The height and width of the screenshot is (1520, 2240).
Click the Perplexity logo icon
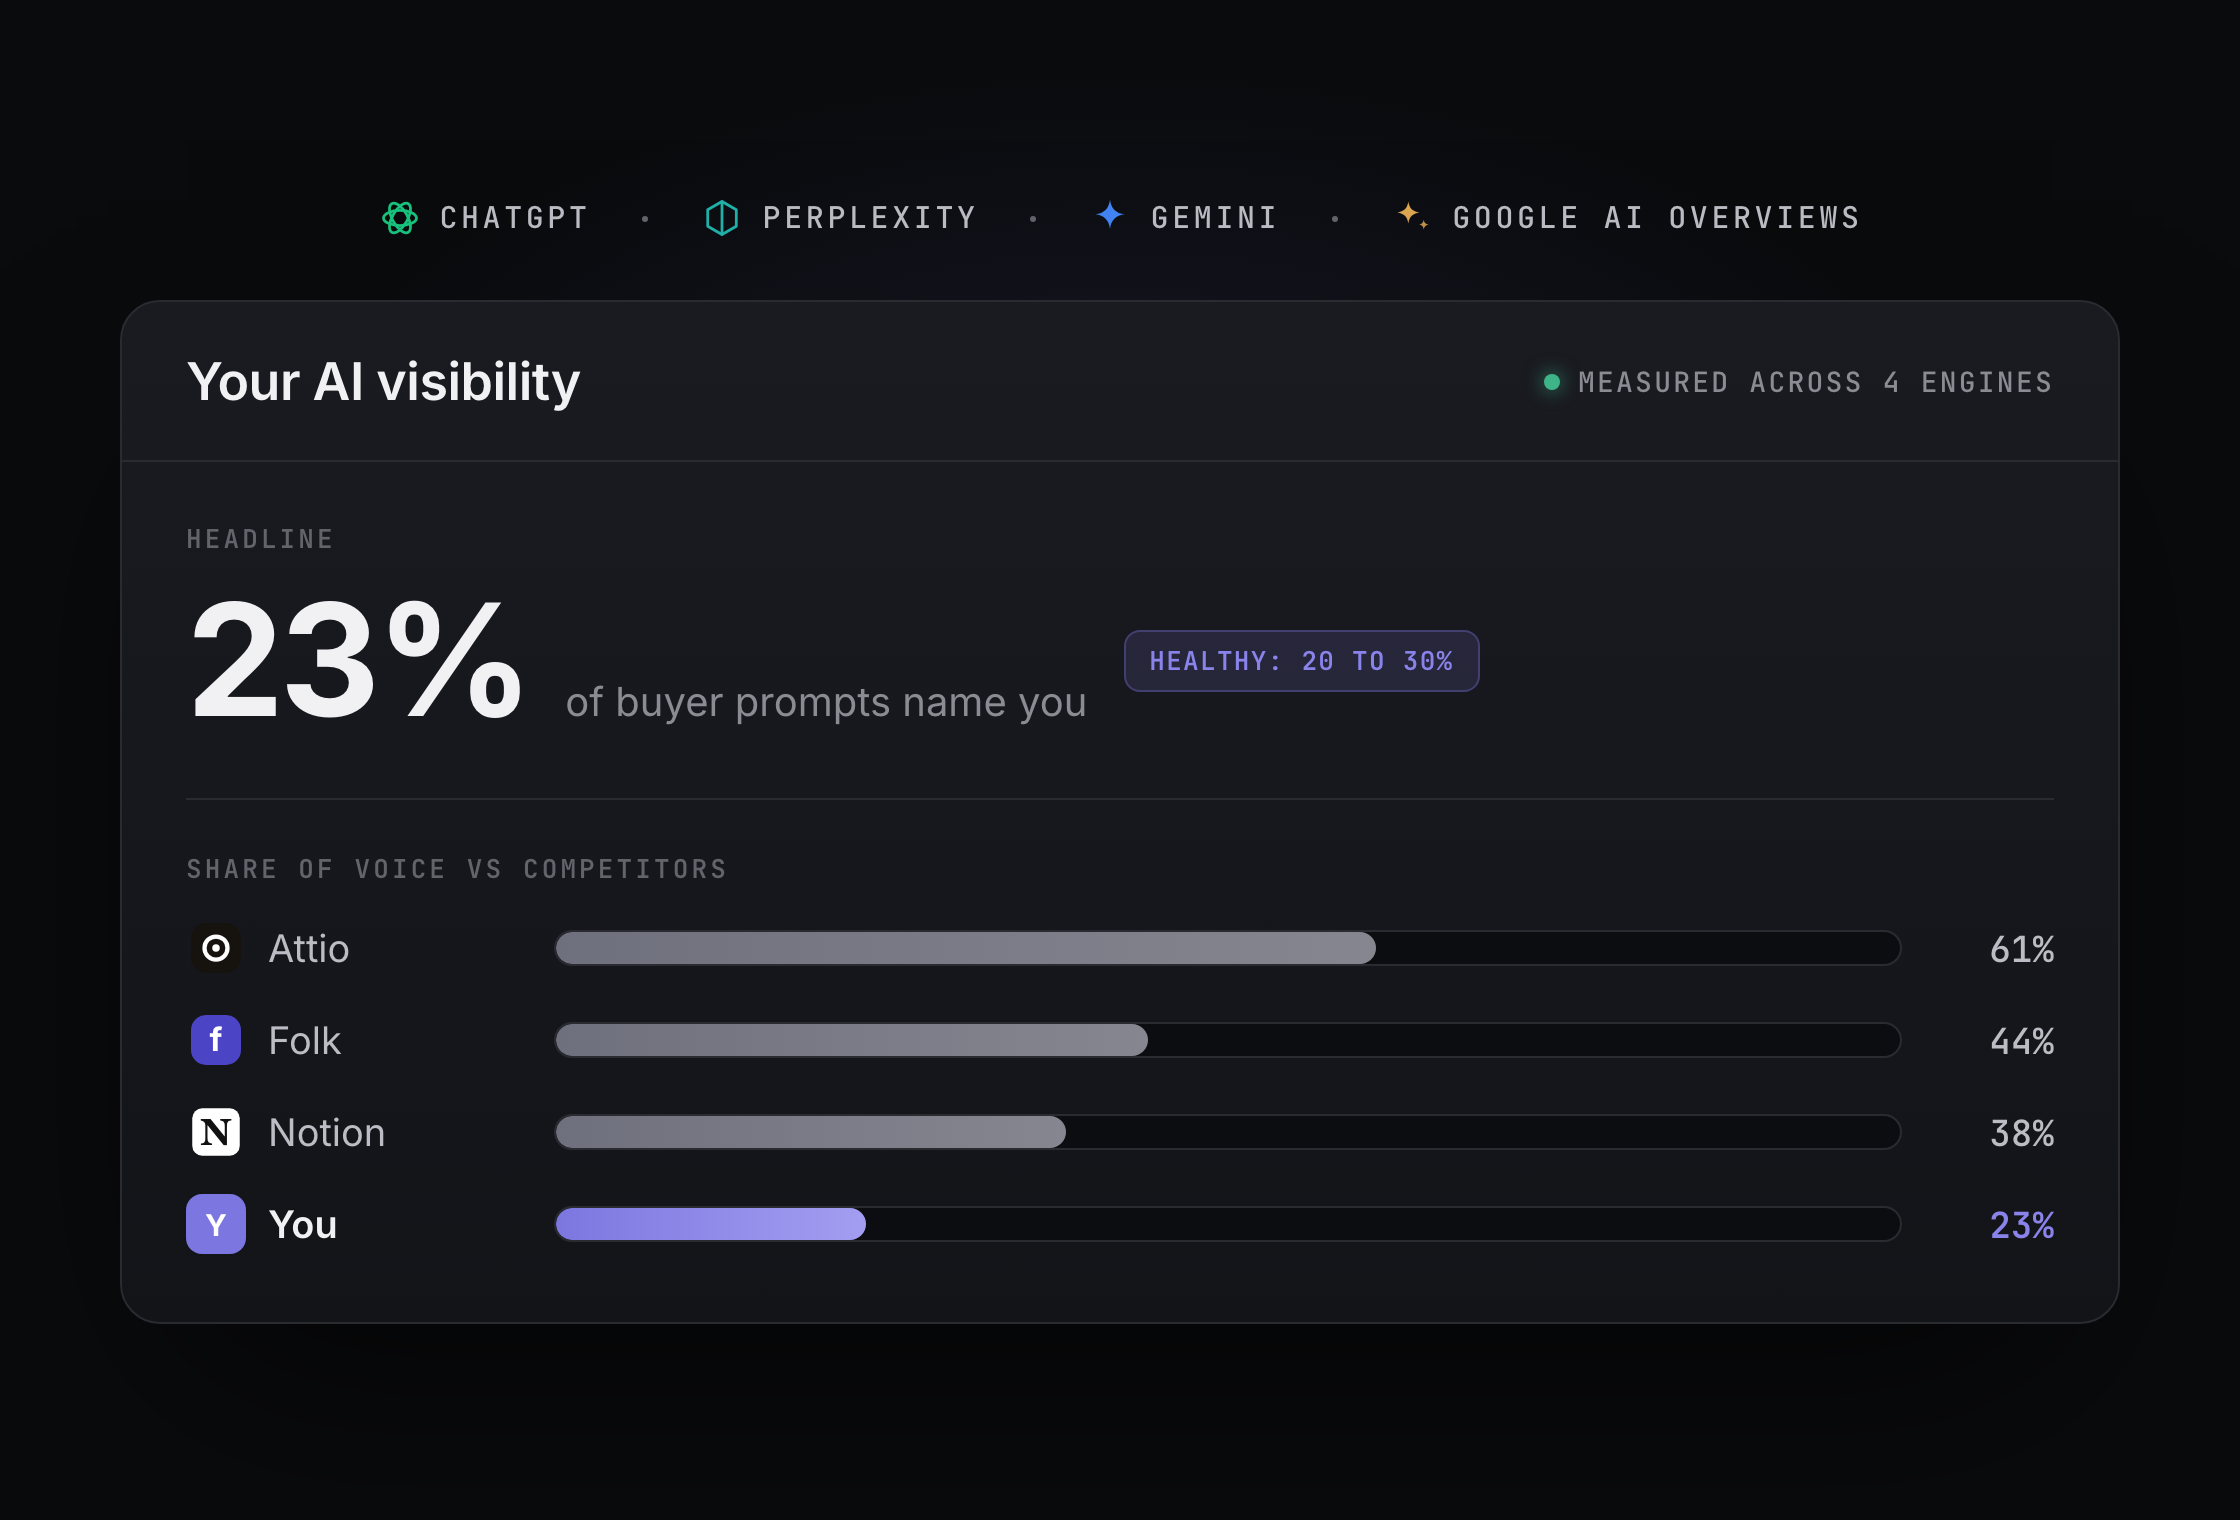coord(722,218)
